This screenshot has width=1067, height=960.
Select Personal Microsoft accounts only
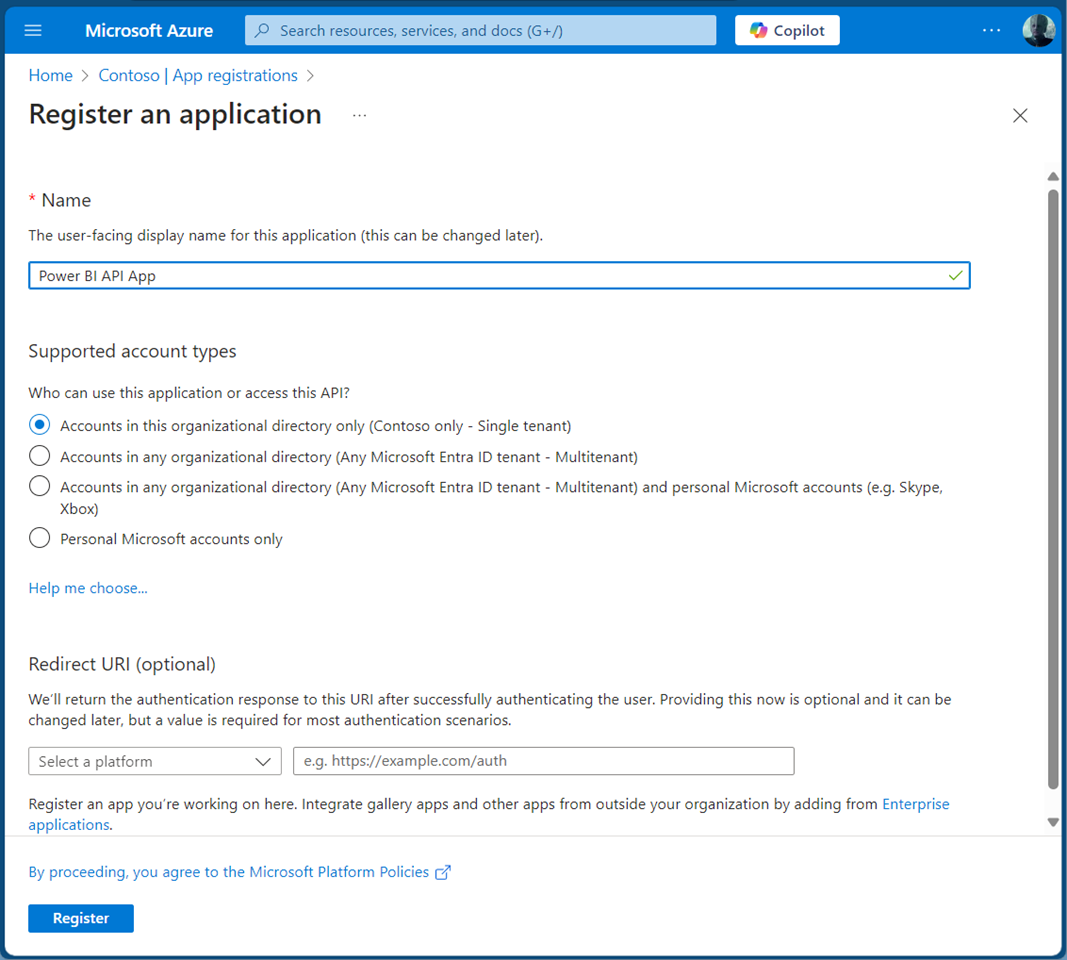click(x=39, y=537)
